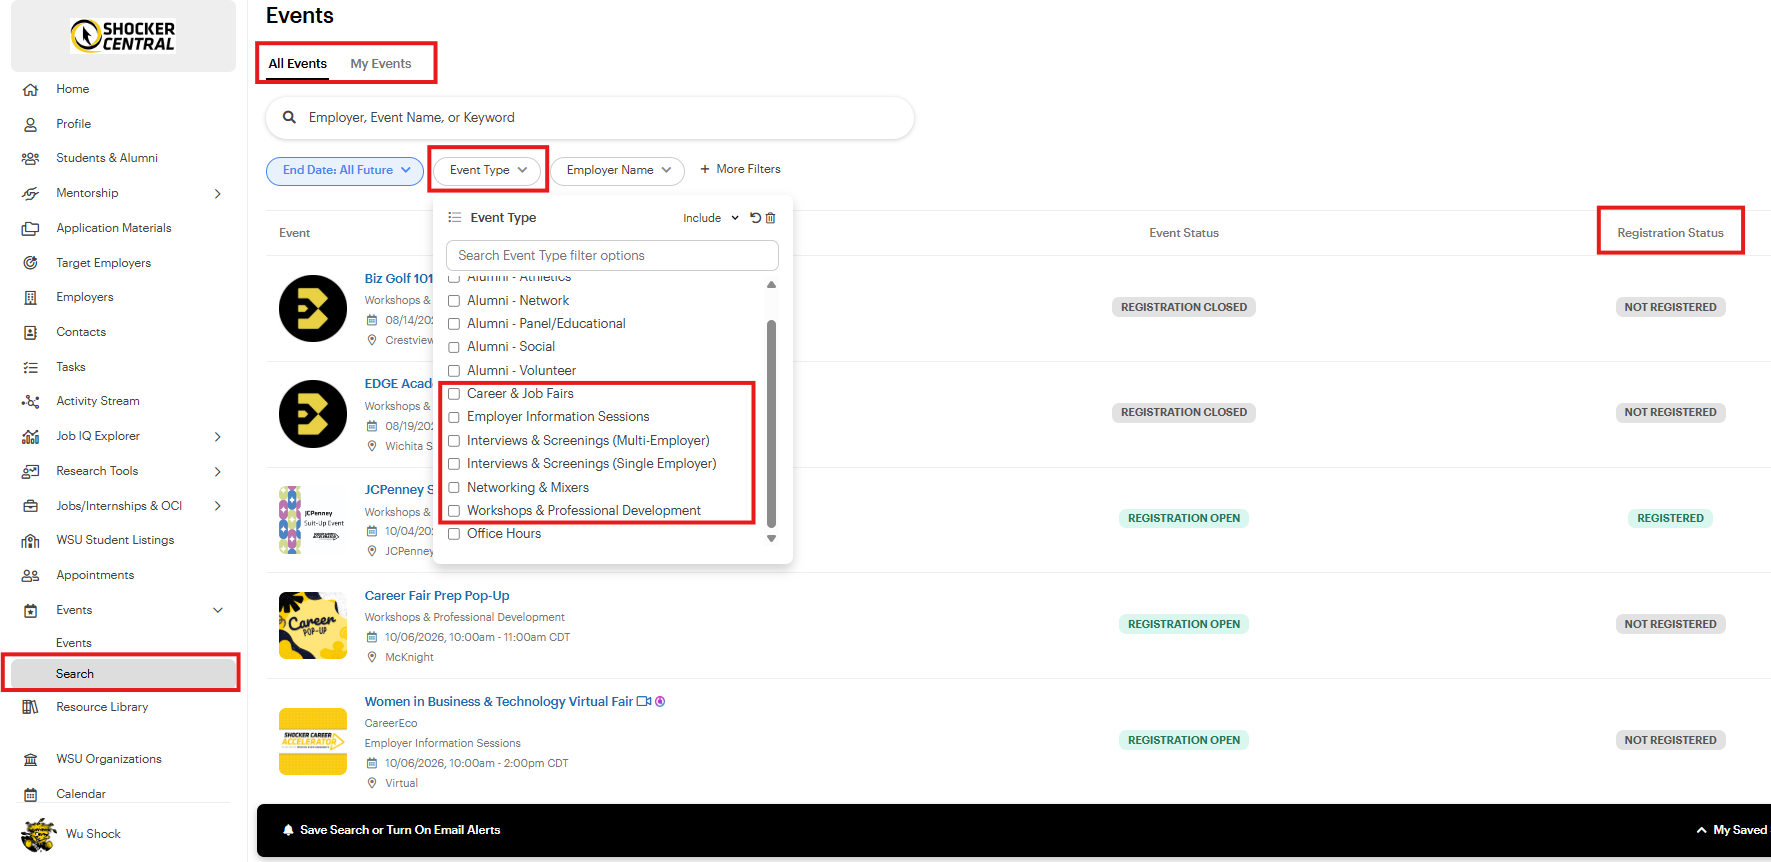Screen dimensions: 1771x862
Task: Expand the Mentorship sidebar submenu
Action: point(218,193)
